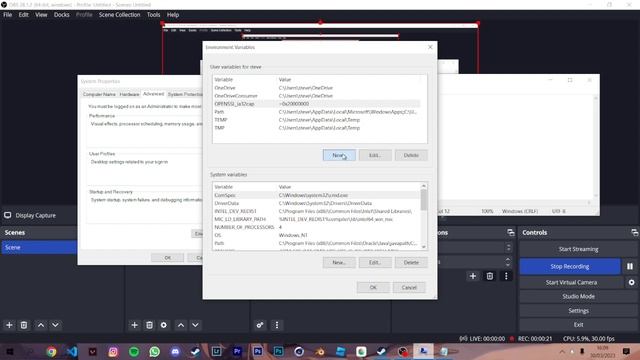
Task: Move the scene down with the Scenes down arrow
Action: click(55, 325)
